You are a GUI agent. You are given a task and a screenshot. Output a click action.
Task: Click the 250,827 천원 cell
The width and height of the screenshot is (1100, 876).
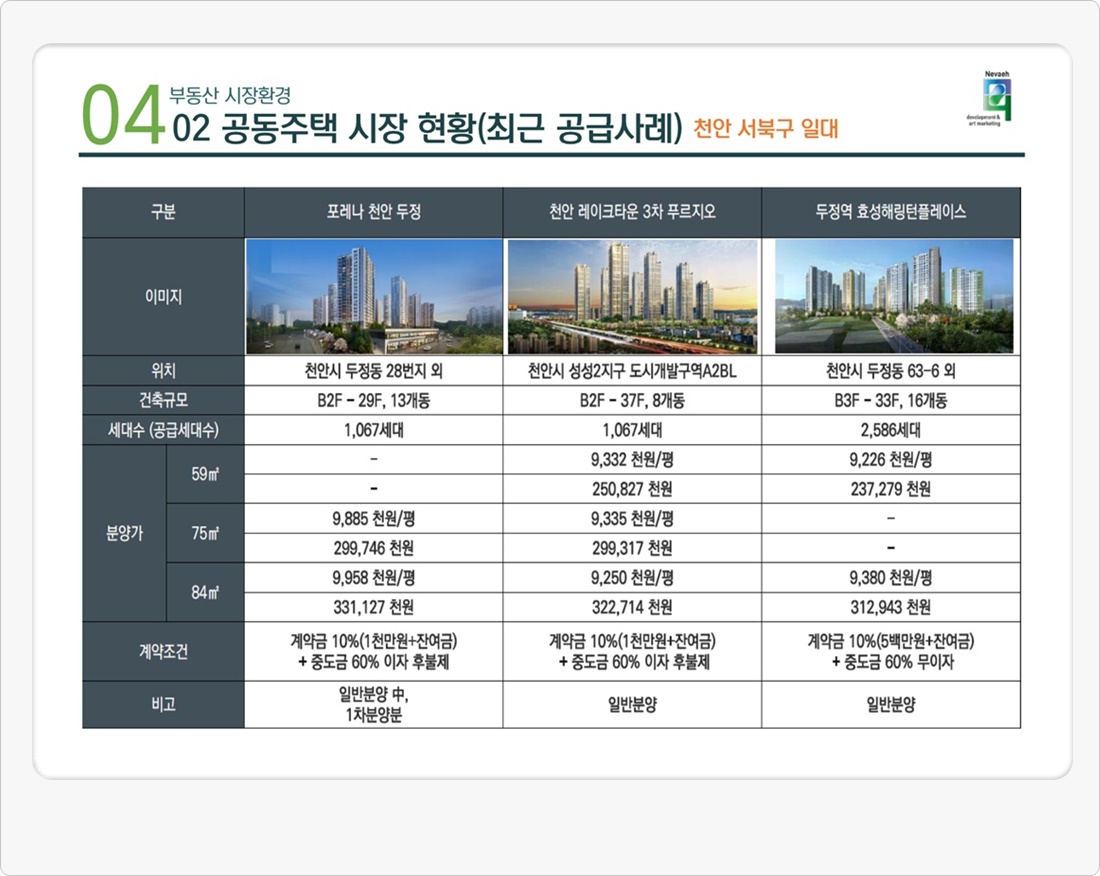632,489
